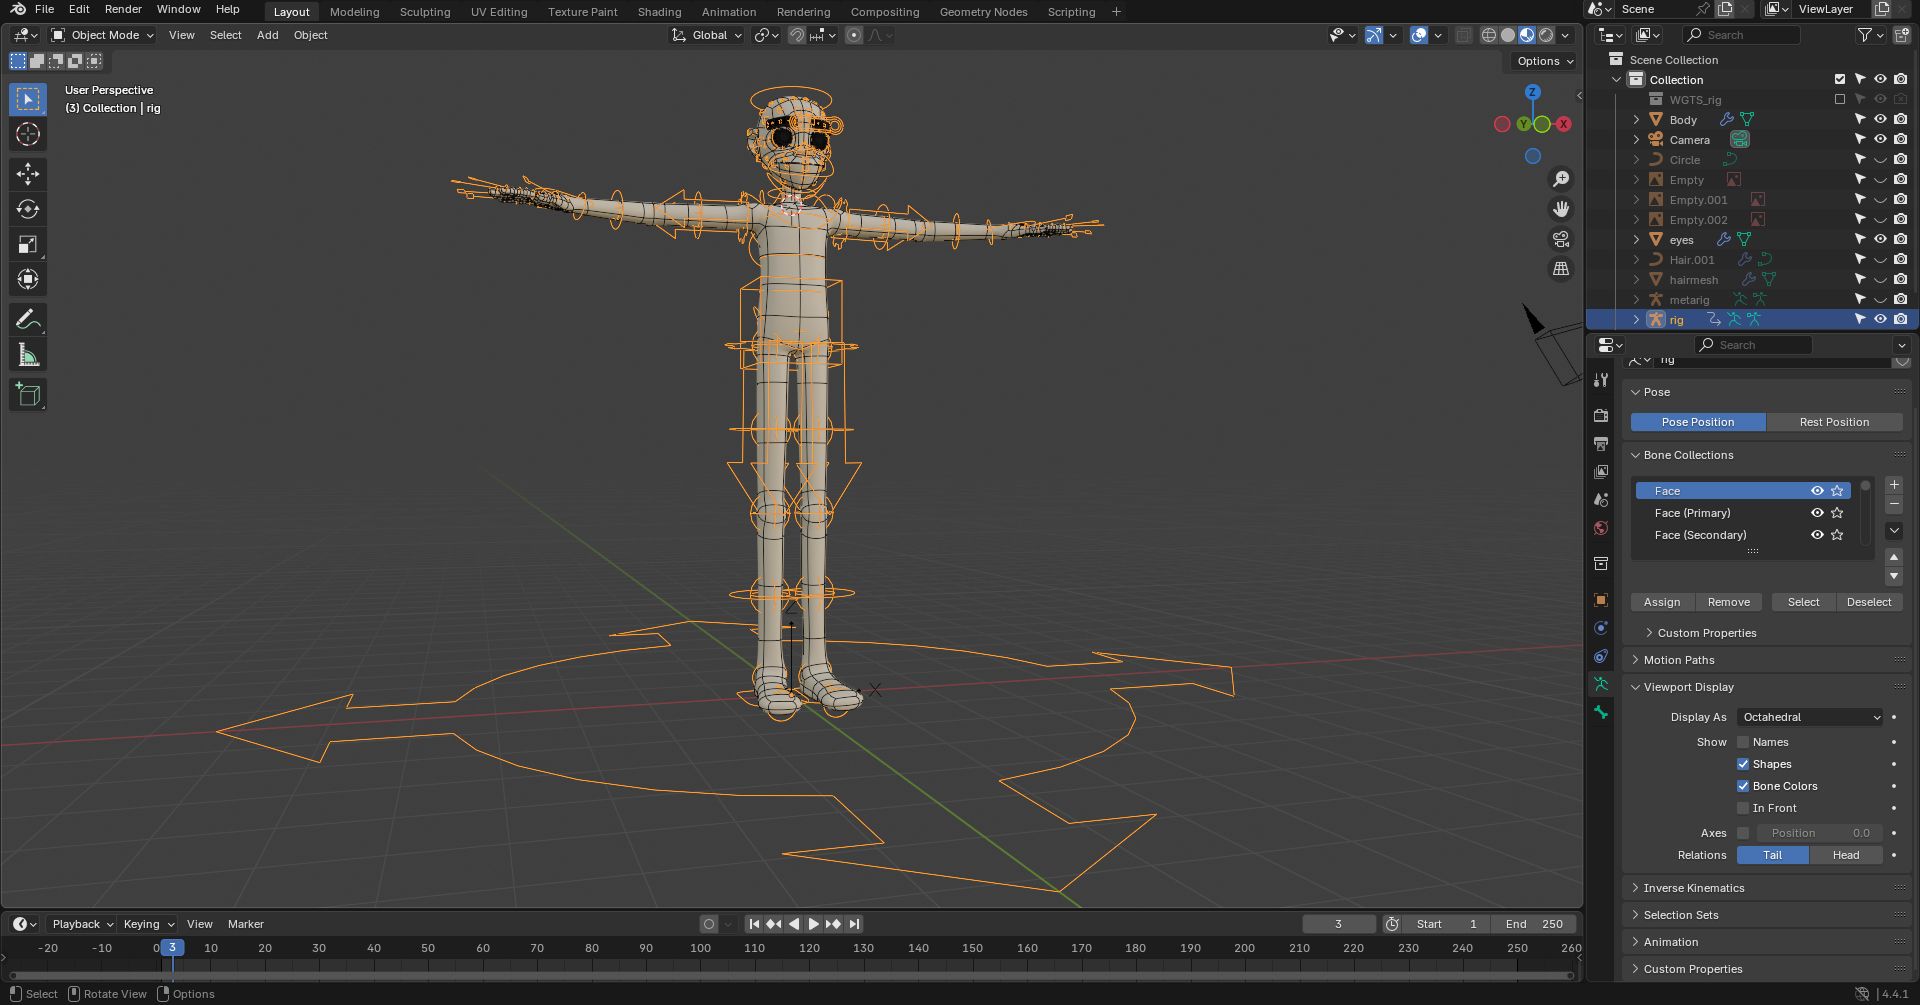Click the Assign button
The width and height of the screenshot is (1920, 1005).
coord(1662,602)
